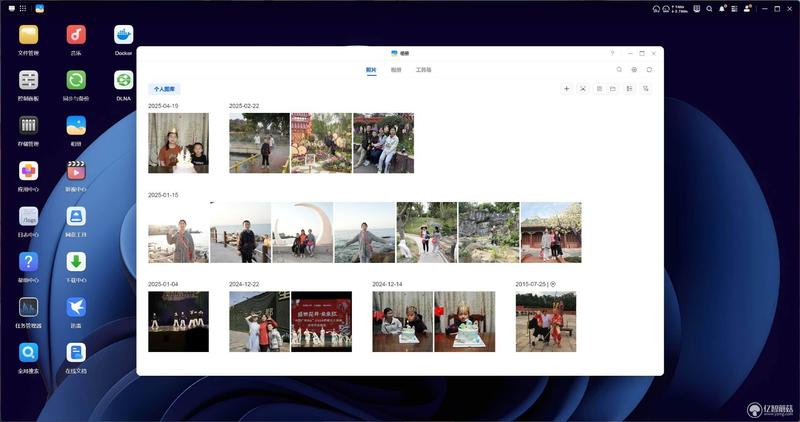Open first 2025-01-15 seaside woman photo
The image size is (800, 422).
point(179,232)
